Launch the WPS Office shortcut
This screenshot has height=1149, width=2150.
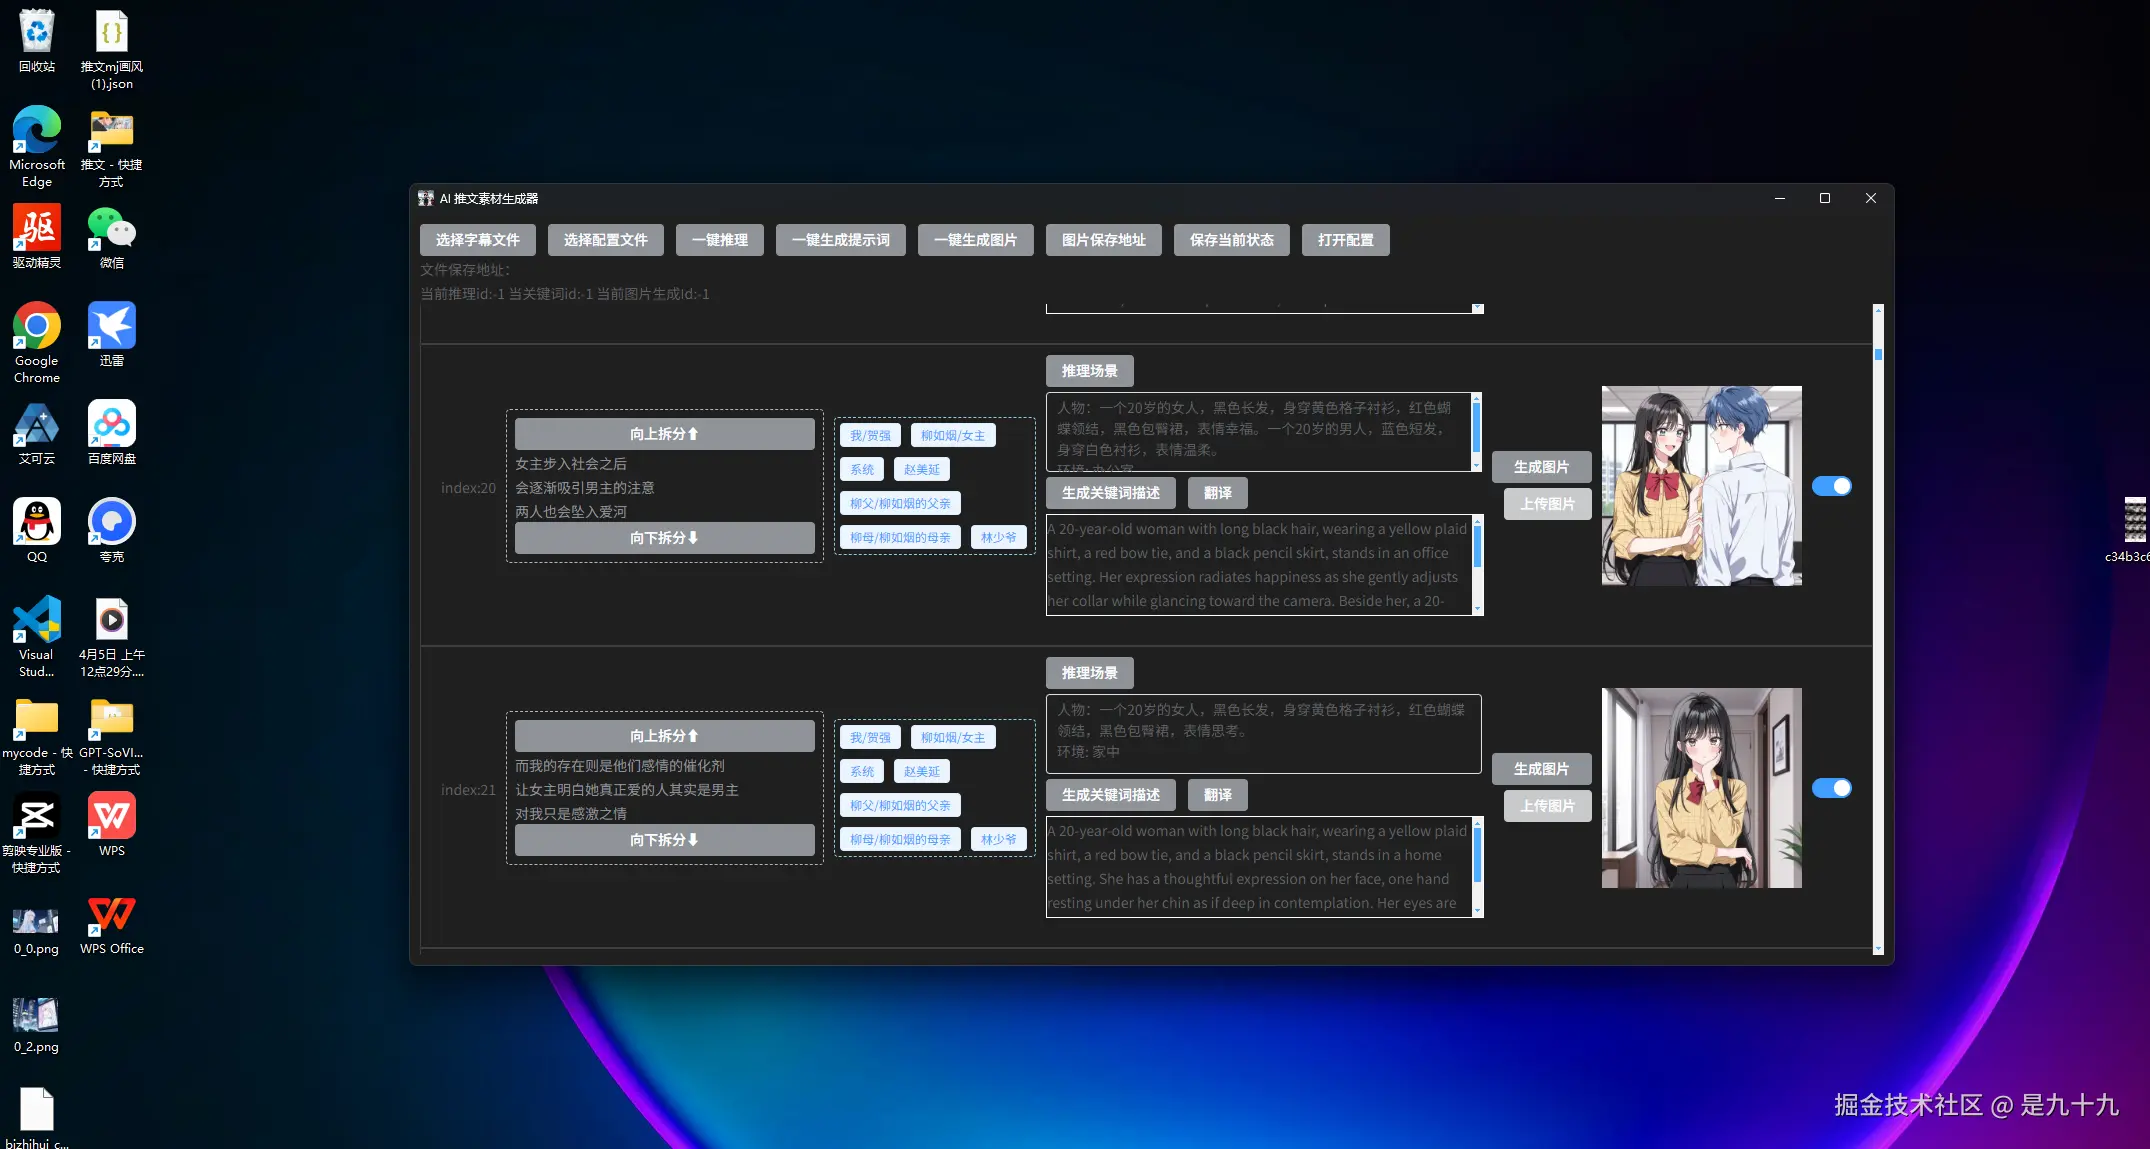point(112,915)
